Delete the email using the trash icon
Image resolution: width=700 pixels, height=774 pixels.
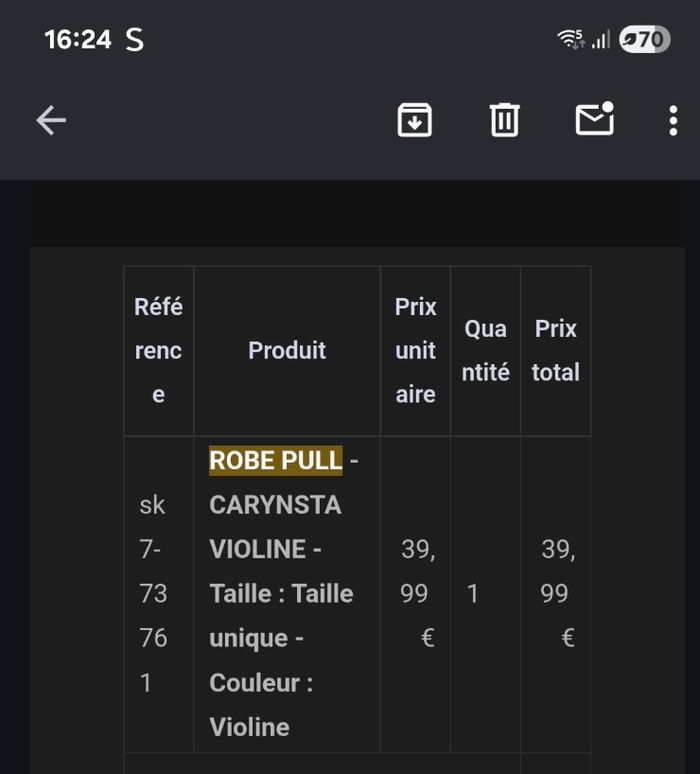click(504, 120)
